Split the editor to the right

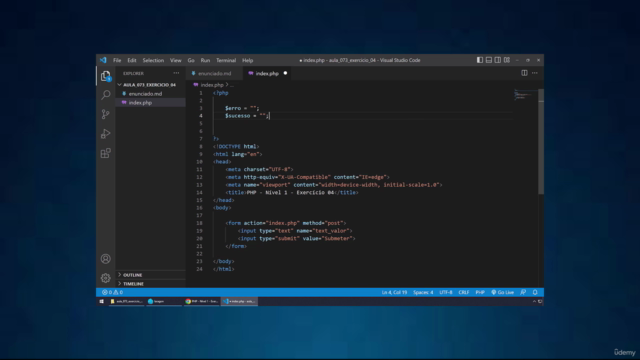pyautogui.click(x=524, y=73)
